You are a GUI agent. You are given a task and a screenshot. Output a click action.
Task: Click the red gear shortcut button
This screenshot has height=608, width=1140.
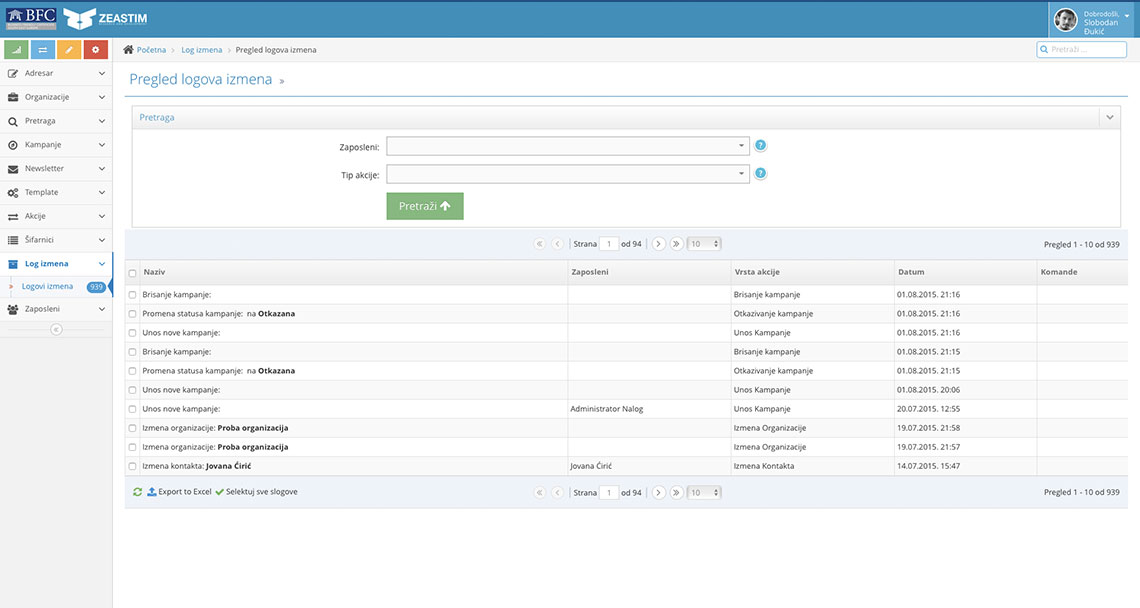(x=95, y=49)
